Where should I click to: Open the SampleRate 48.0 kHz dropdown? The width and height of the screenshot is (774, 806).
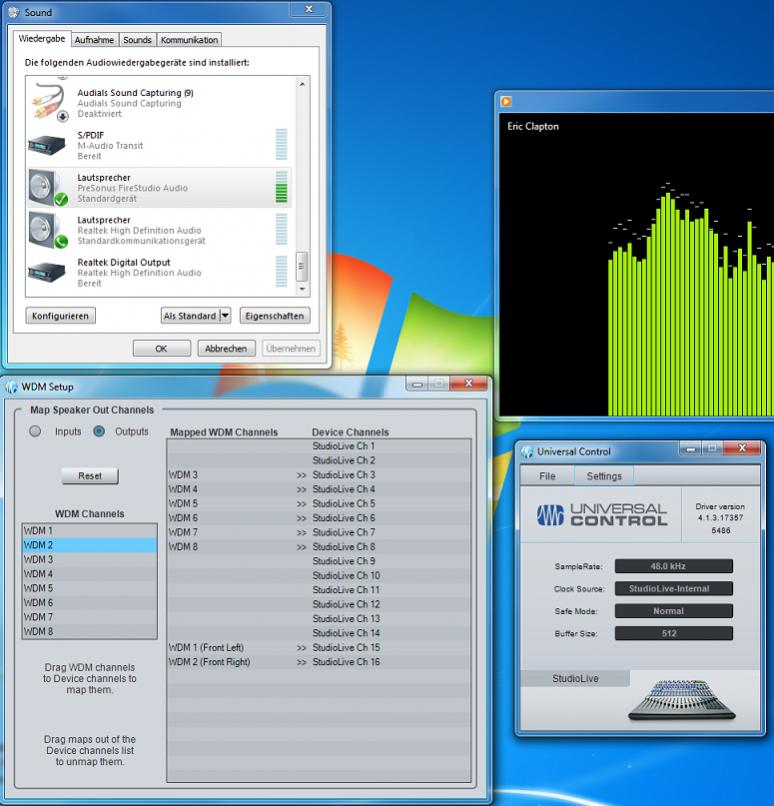(673, 566)
